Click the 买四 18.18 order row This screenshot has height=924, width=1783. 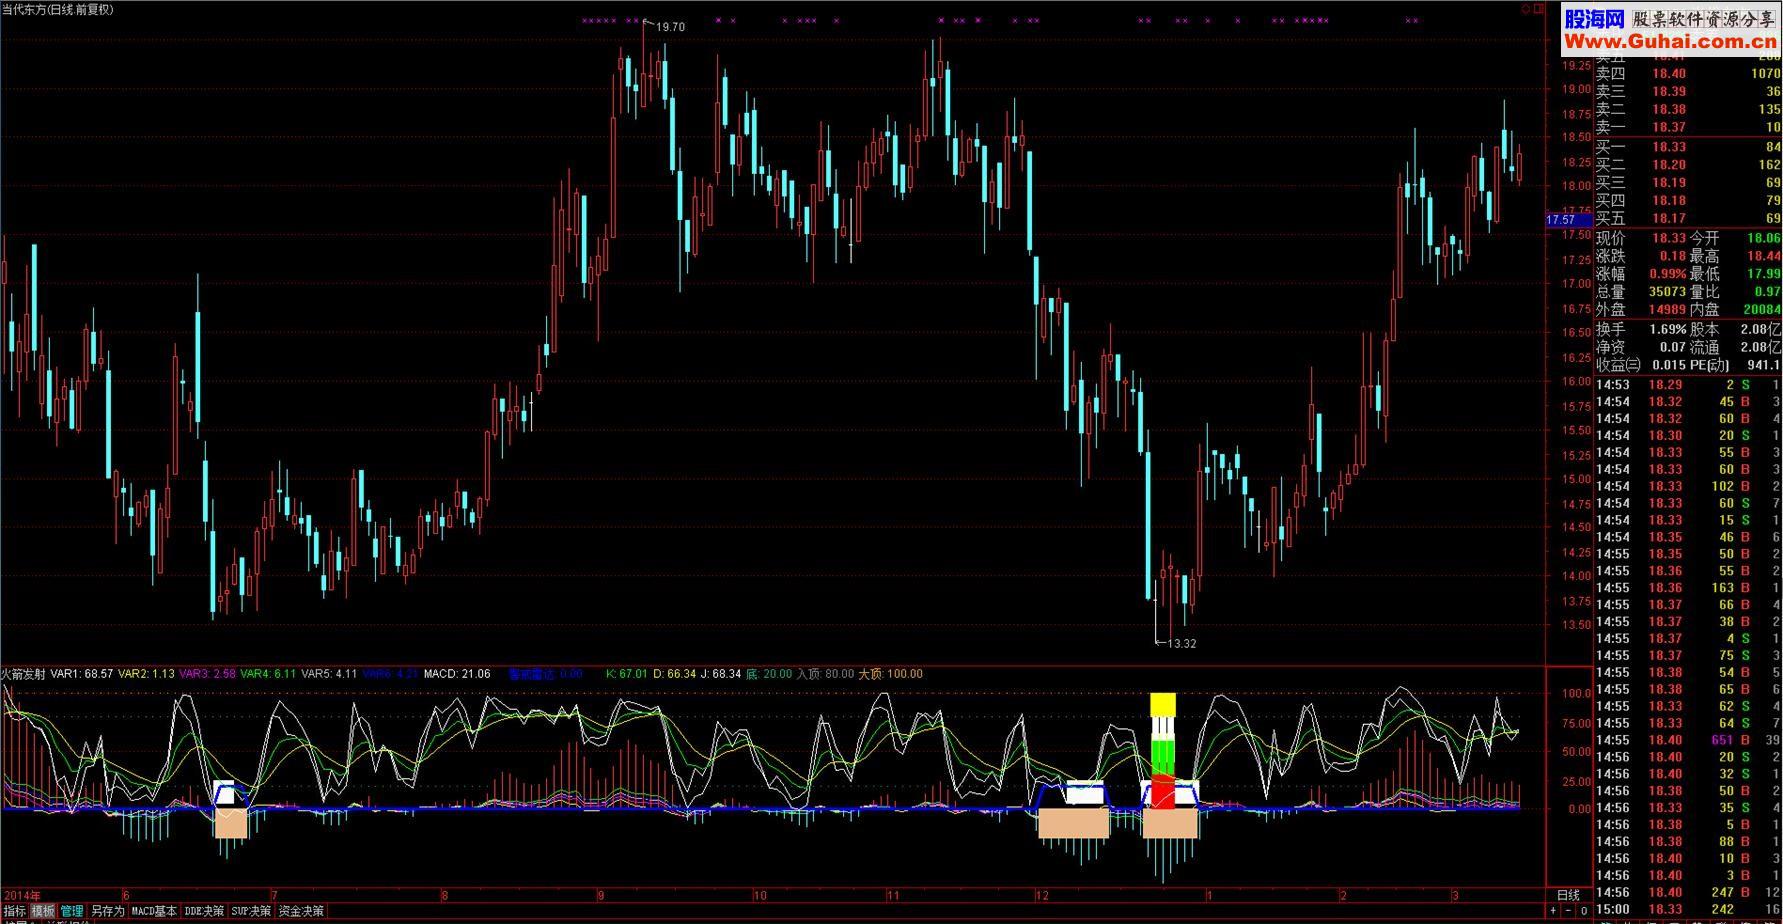[x=1688, y=201]
